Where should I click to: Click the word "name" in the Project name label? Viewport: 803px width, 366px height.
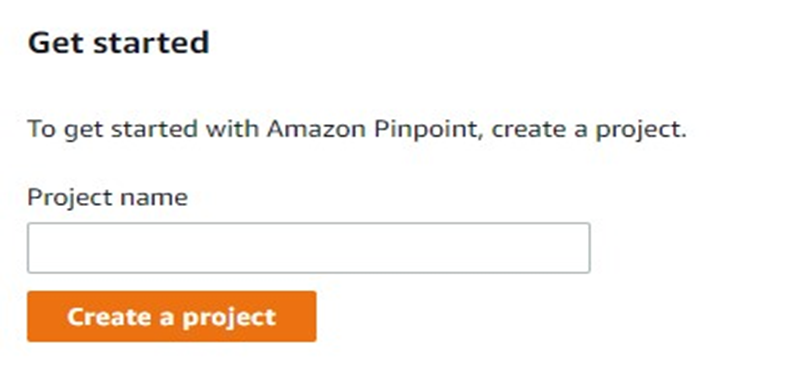(x=153, y=198)
